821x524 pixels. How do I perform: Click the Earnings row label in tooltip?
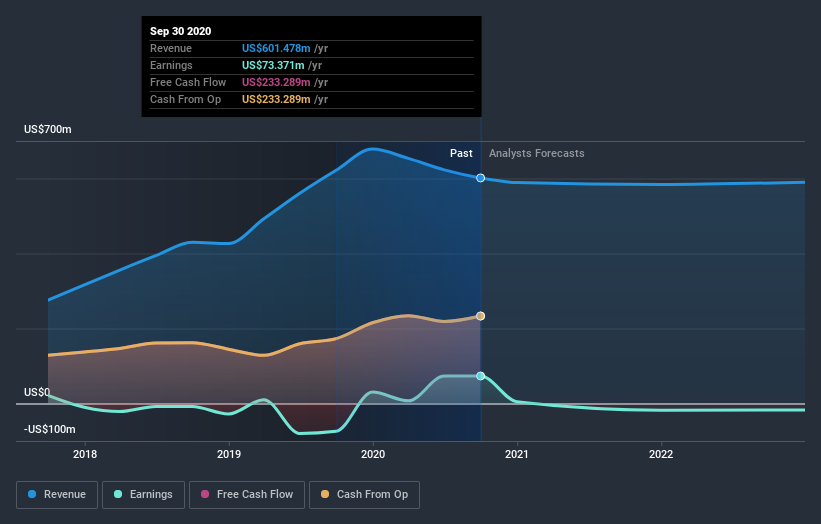click(171, 65)
